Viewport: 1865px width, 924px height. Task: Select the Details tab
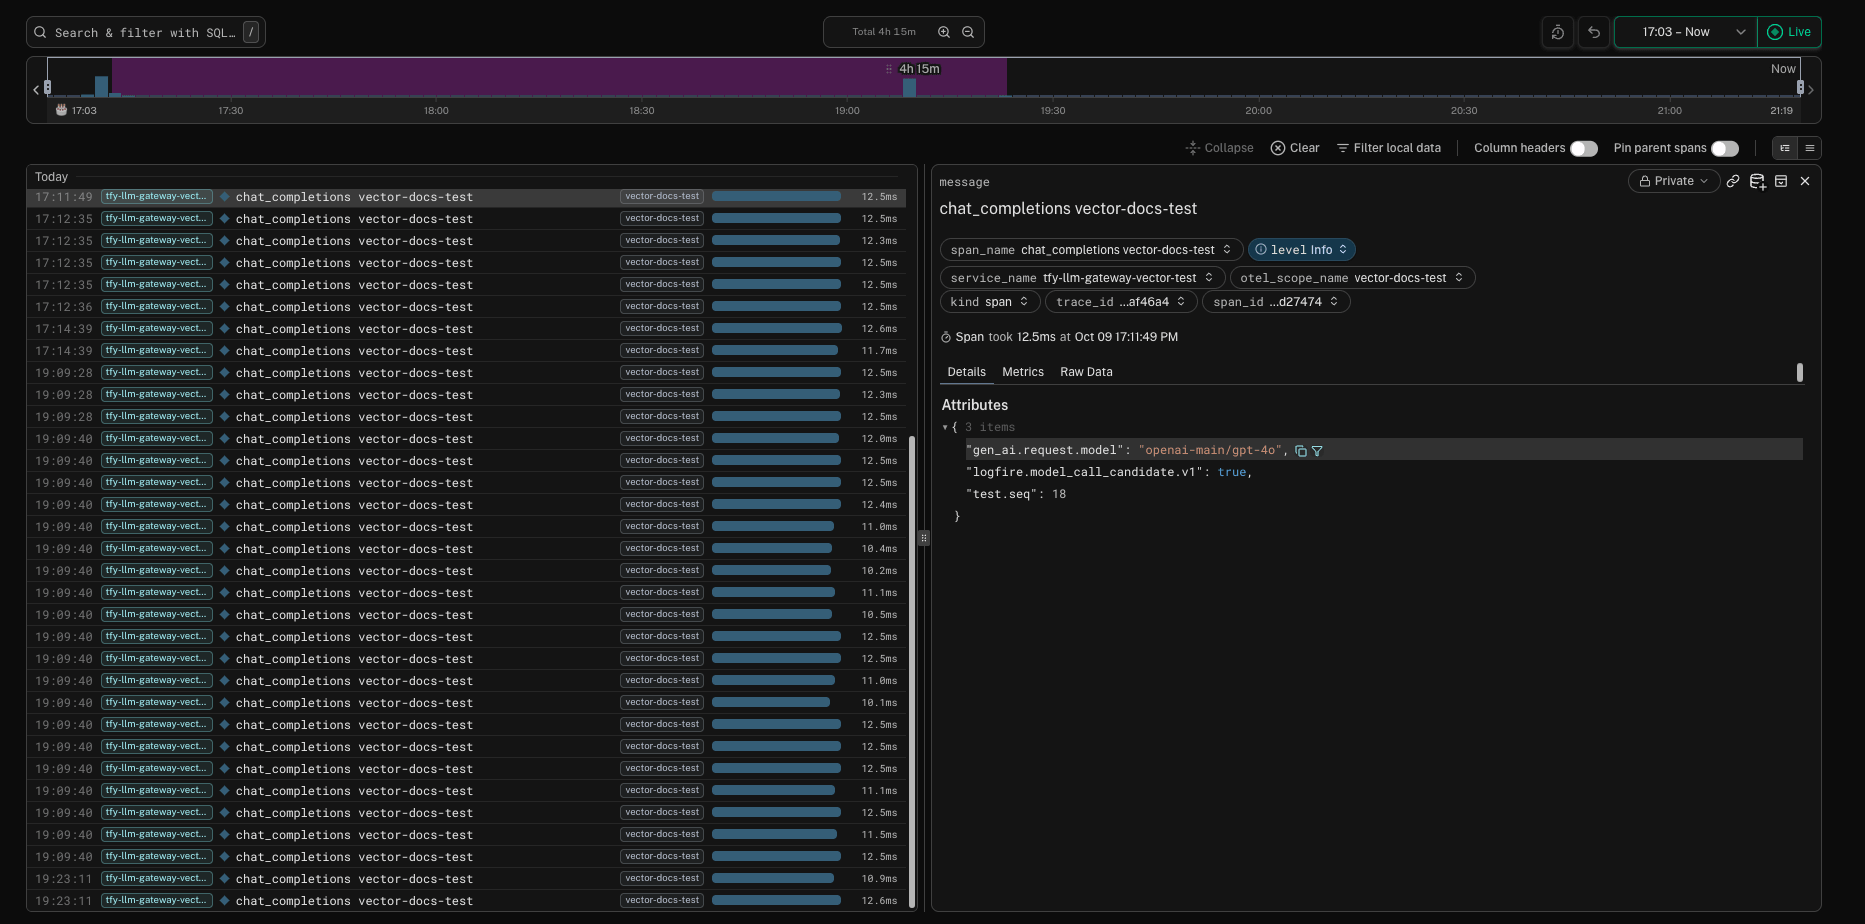(967, 372)
